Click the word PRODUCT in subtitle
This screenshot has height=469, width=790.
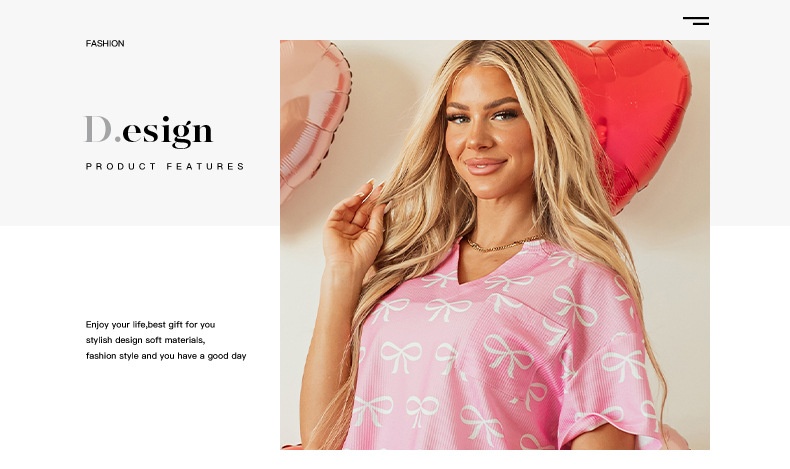[121, 166]
